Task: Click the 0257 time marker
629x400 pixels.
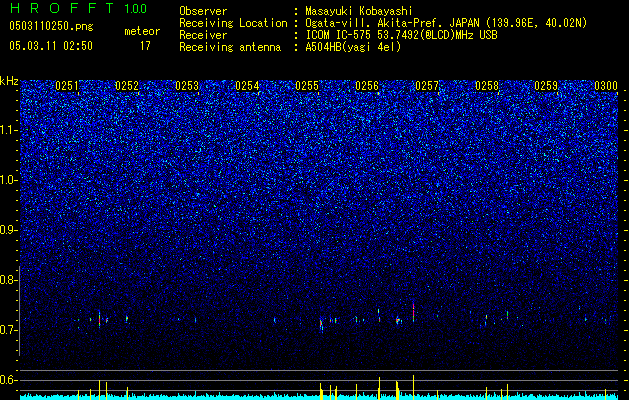Action: tap(427, 86)
